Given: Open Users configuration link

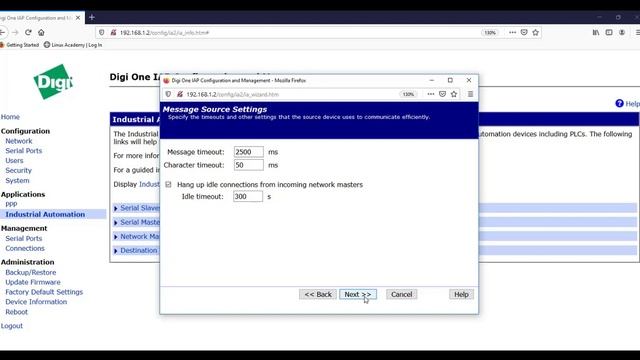Looking at the screenshot, I should (x=14, y=160).
